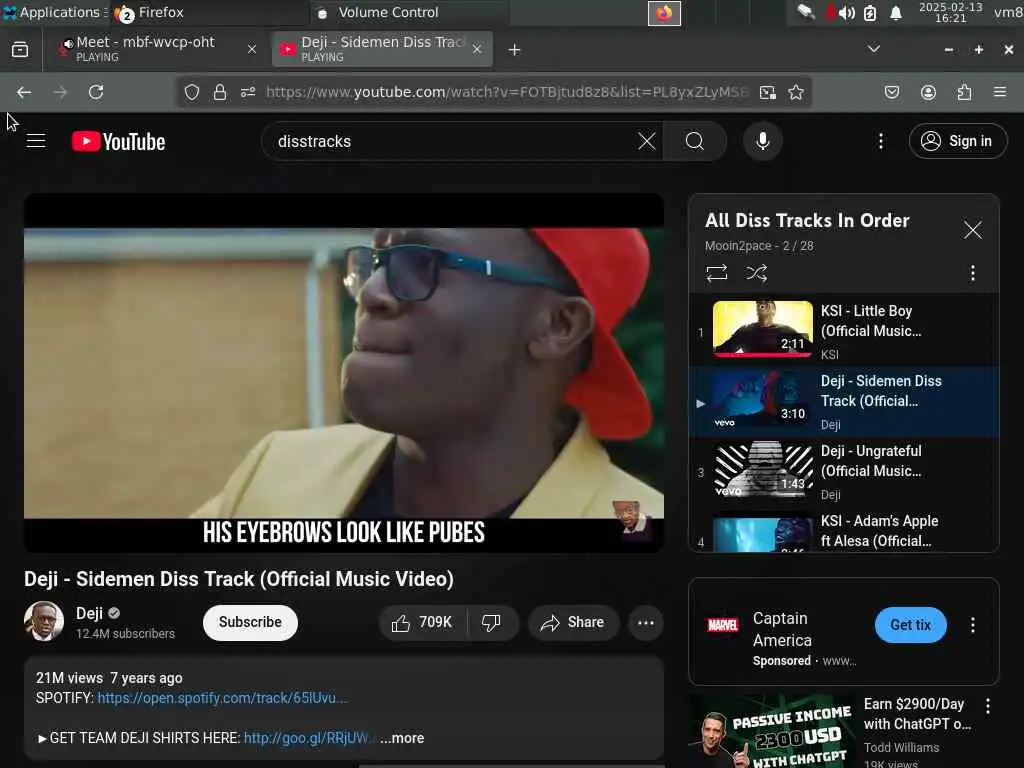Submit search with magnifier button

(695, 141)
